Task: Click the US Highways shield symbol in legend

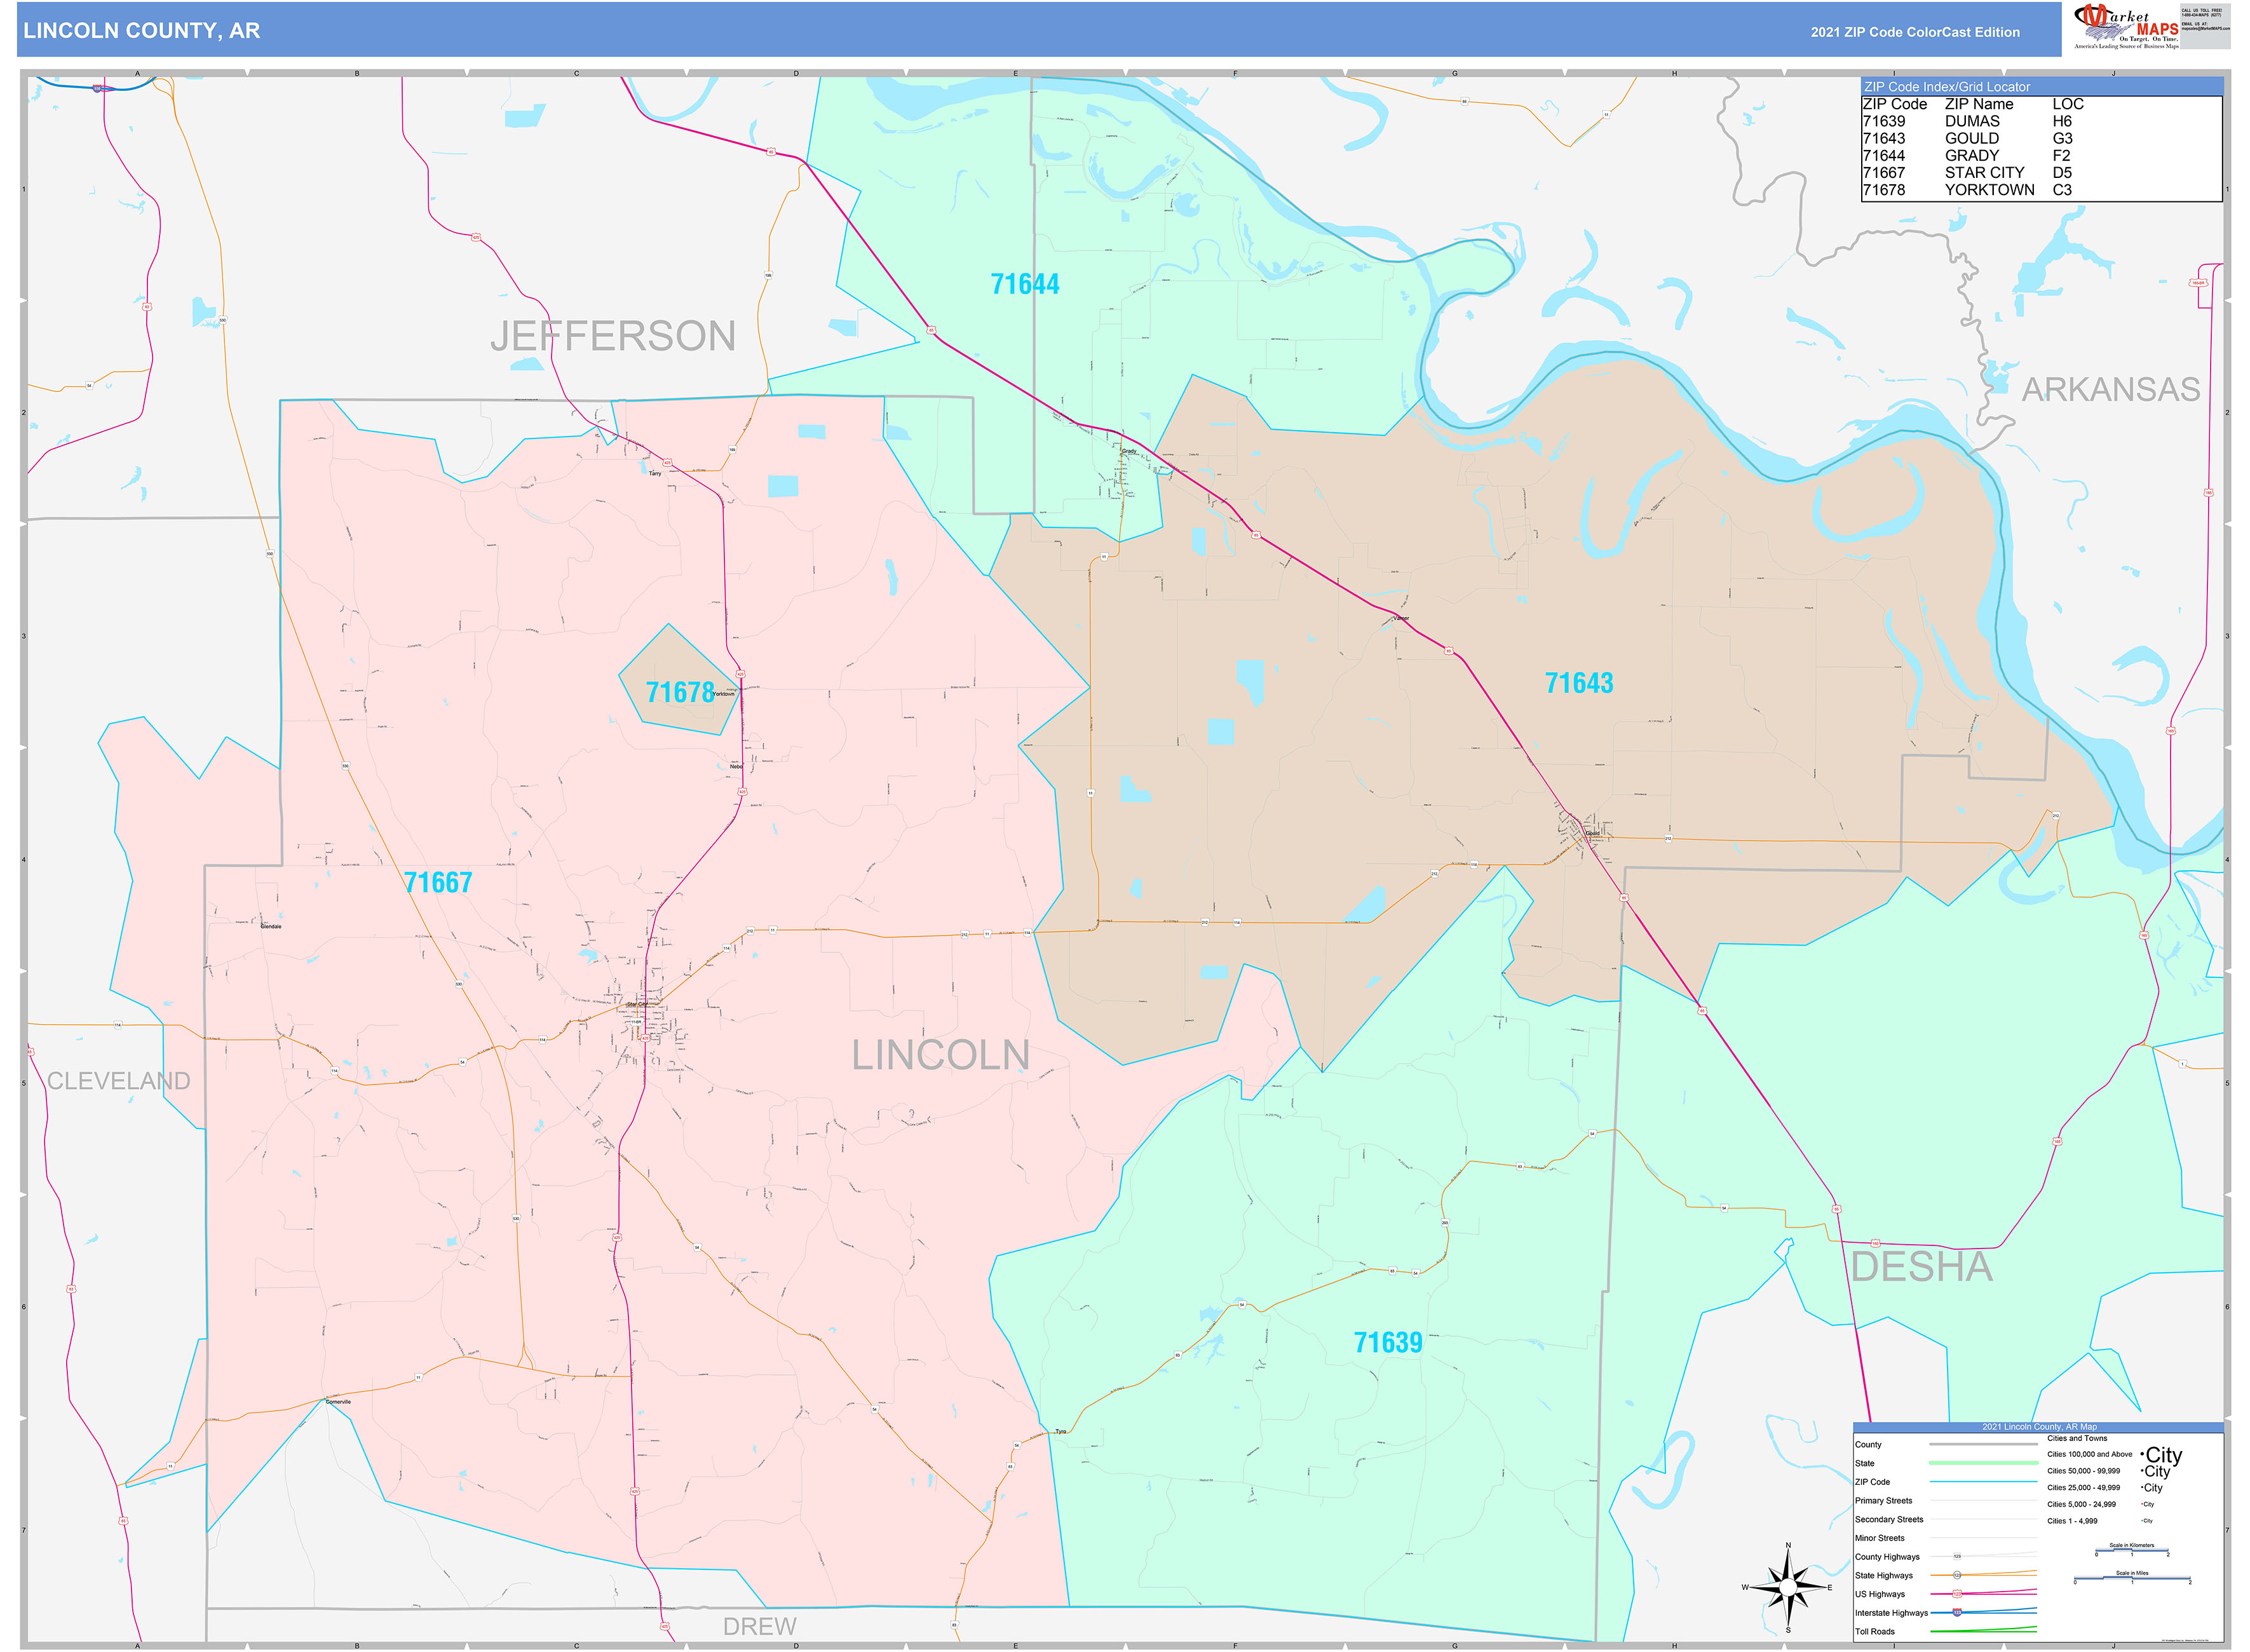Action: [1957, 1593]
